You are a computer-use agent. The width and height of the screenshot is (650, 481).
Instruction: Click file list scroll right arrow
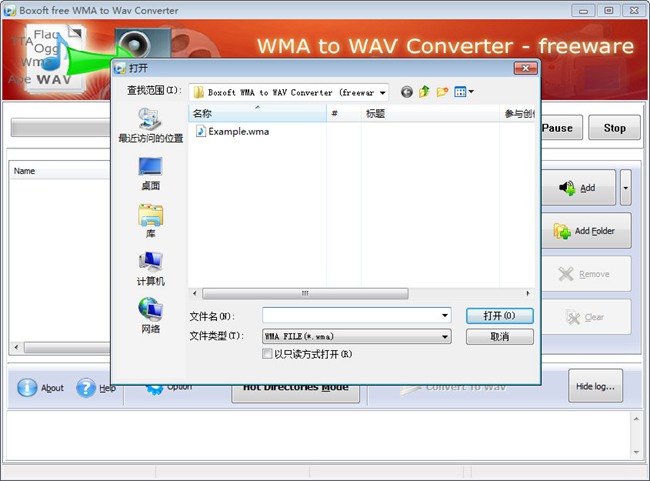tap(528, 294)
